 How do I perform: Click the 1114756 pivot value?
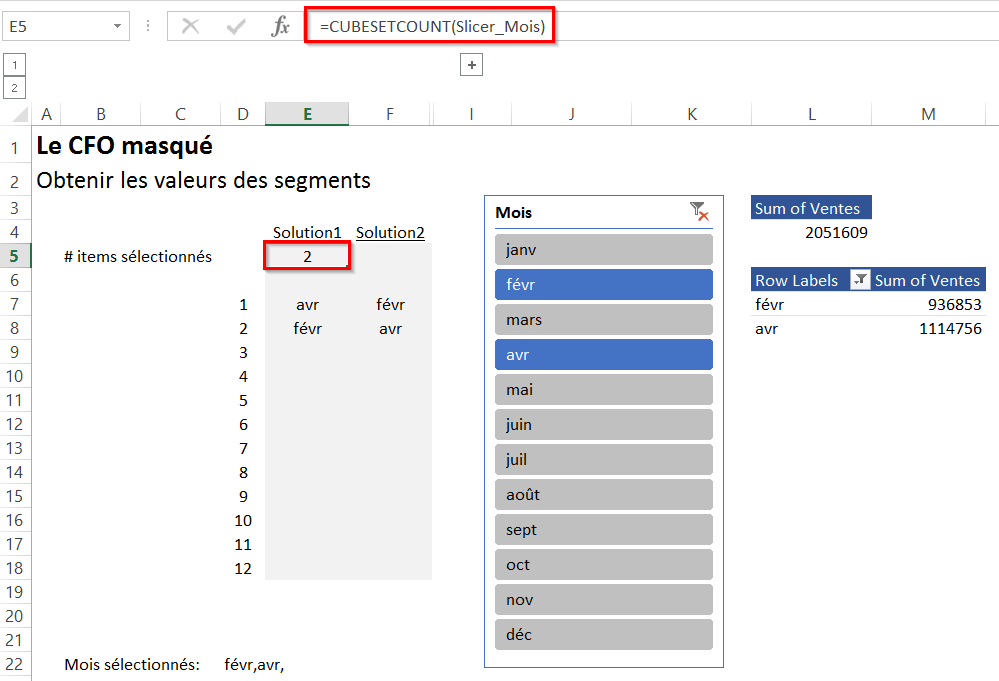950,329
